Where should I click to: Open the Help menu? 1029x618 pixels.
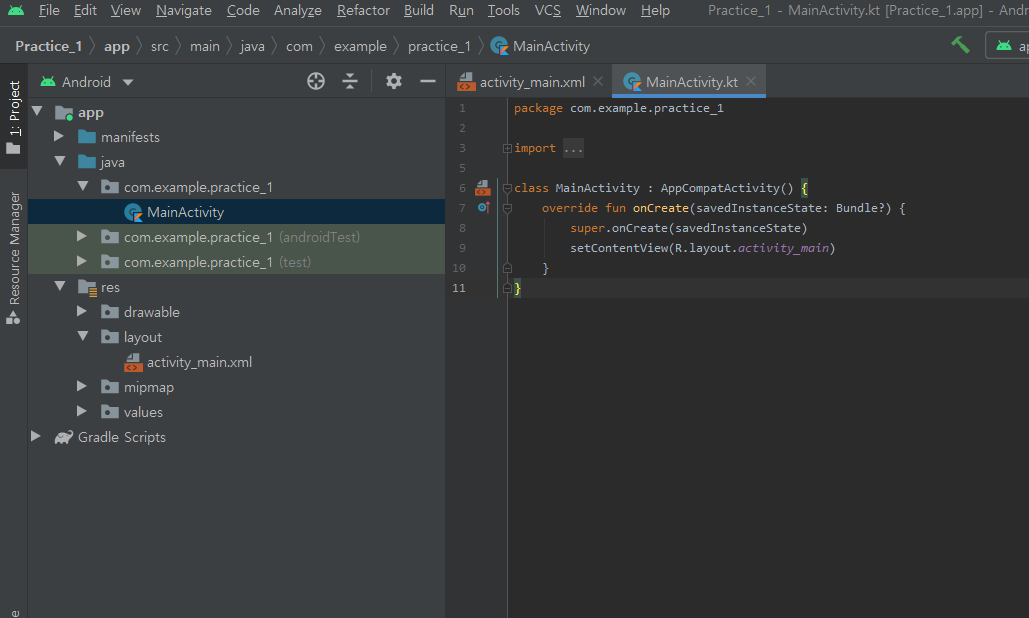[655, 10]
